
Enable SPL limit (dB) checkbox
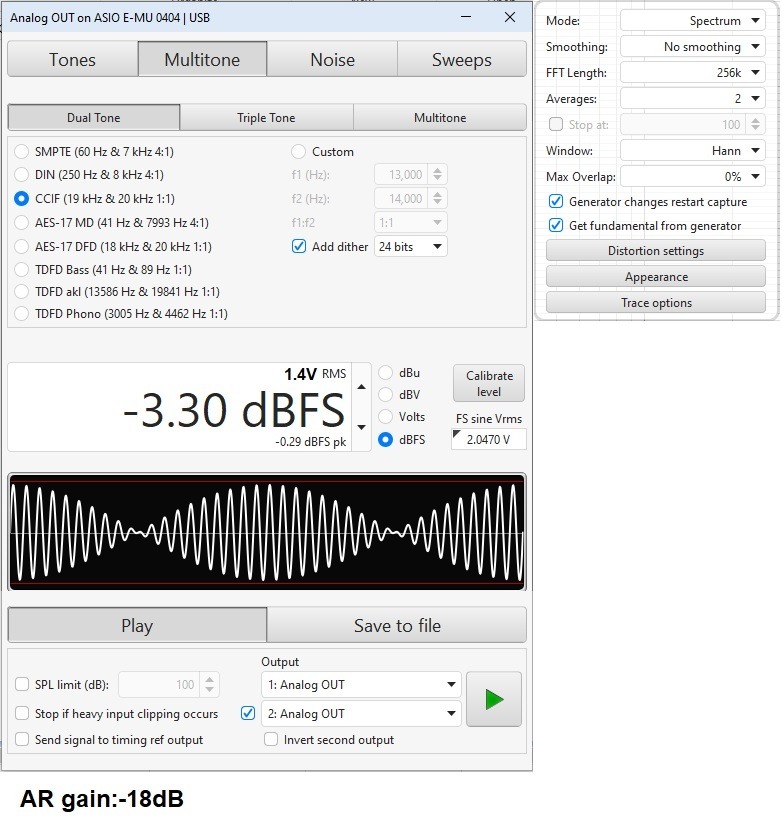(x=22, y=684)
